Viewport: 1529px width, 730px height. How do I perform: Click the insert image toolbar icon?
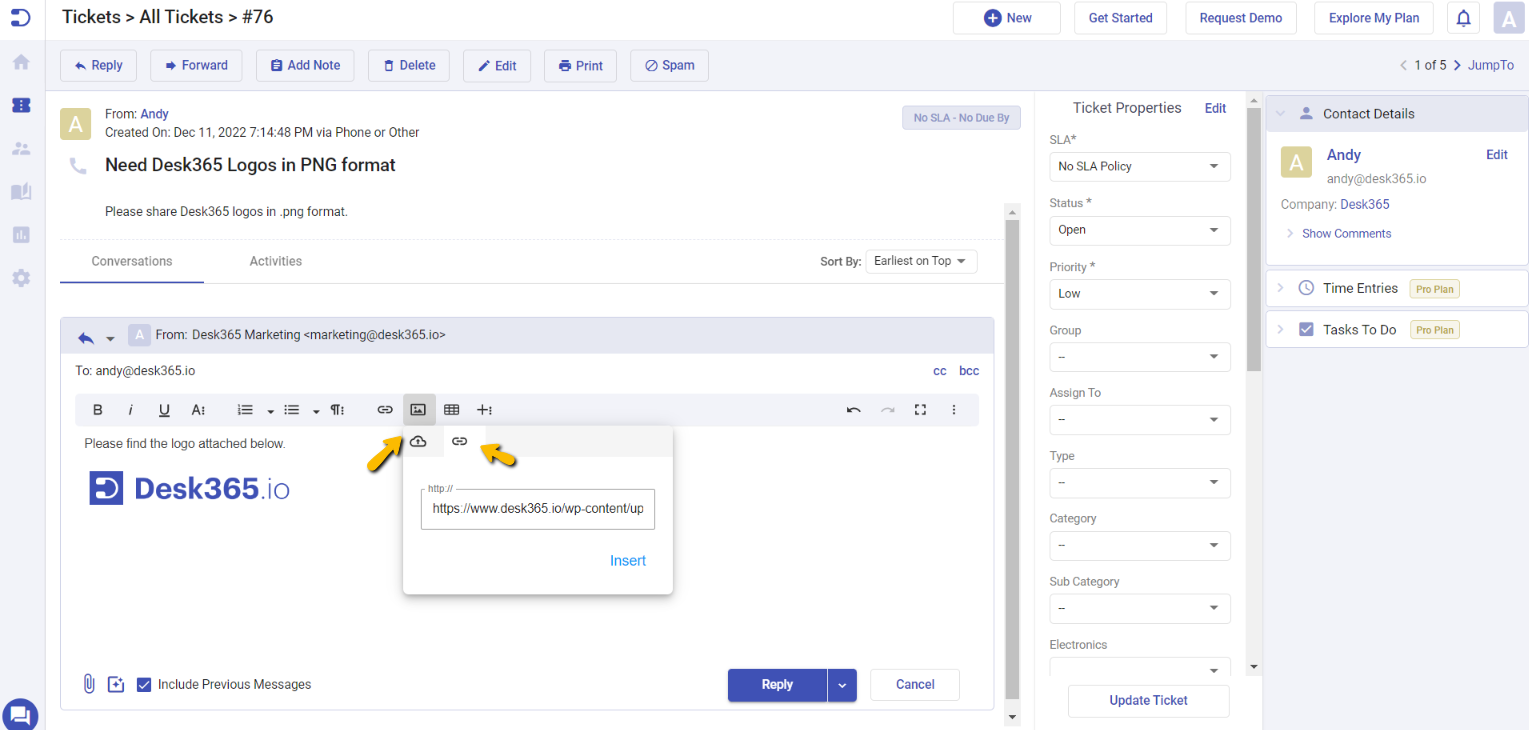pos(419,410)
